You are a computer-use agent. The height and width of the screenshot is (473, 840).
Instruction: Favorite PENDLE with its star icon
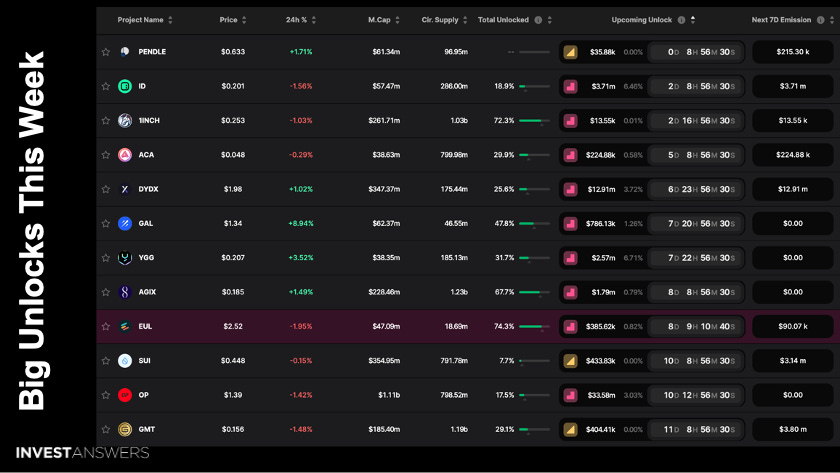click(106, 52)
